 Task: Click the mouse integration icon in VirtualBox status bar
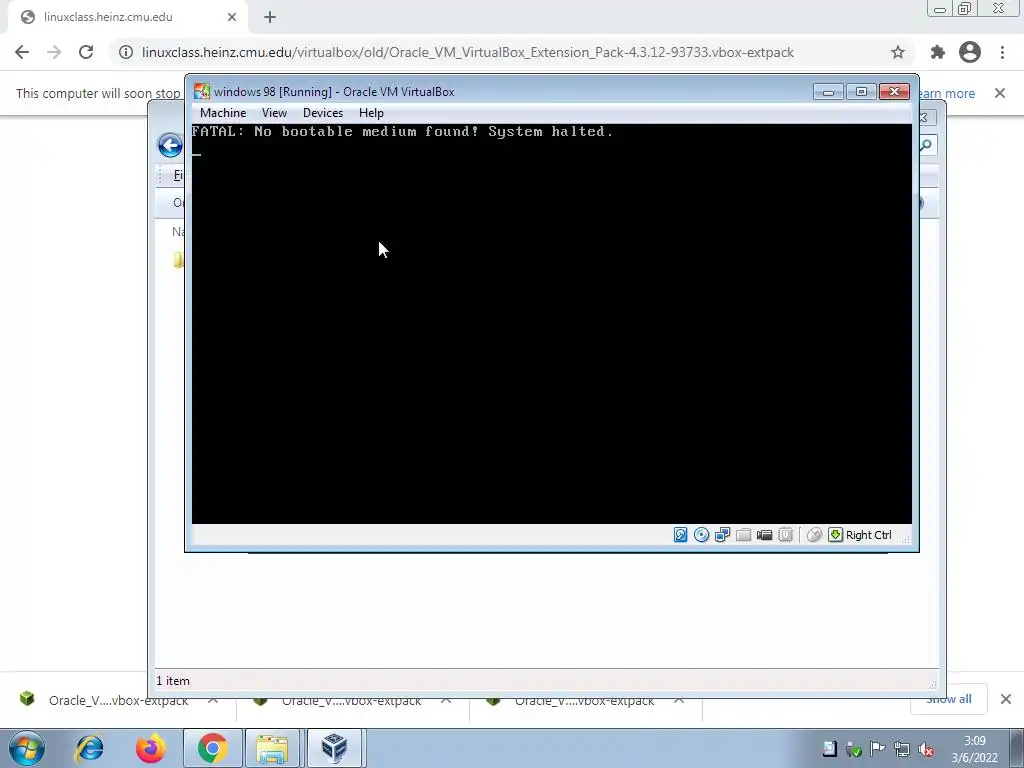[x=814, y=535]
